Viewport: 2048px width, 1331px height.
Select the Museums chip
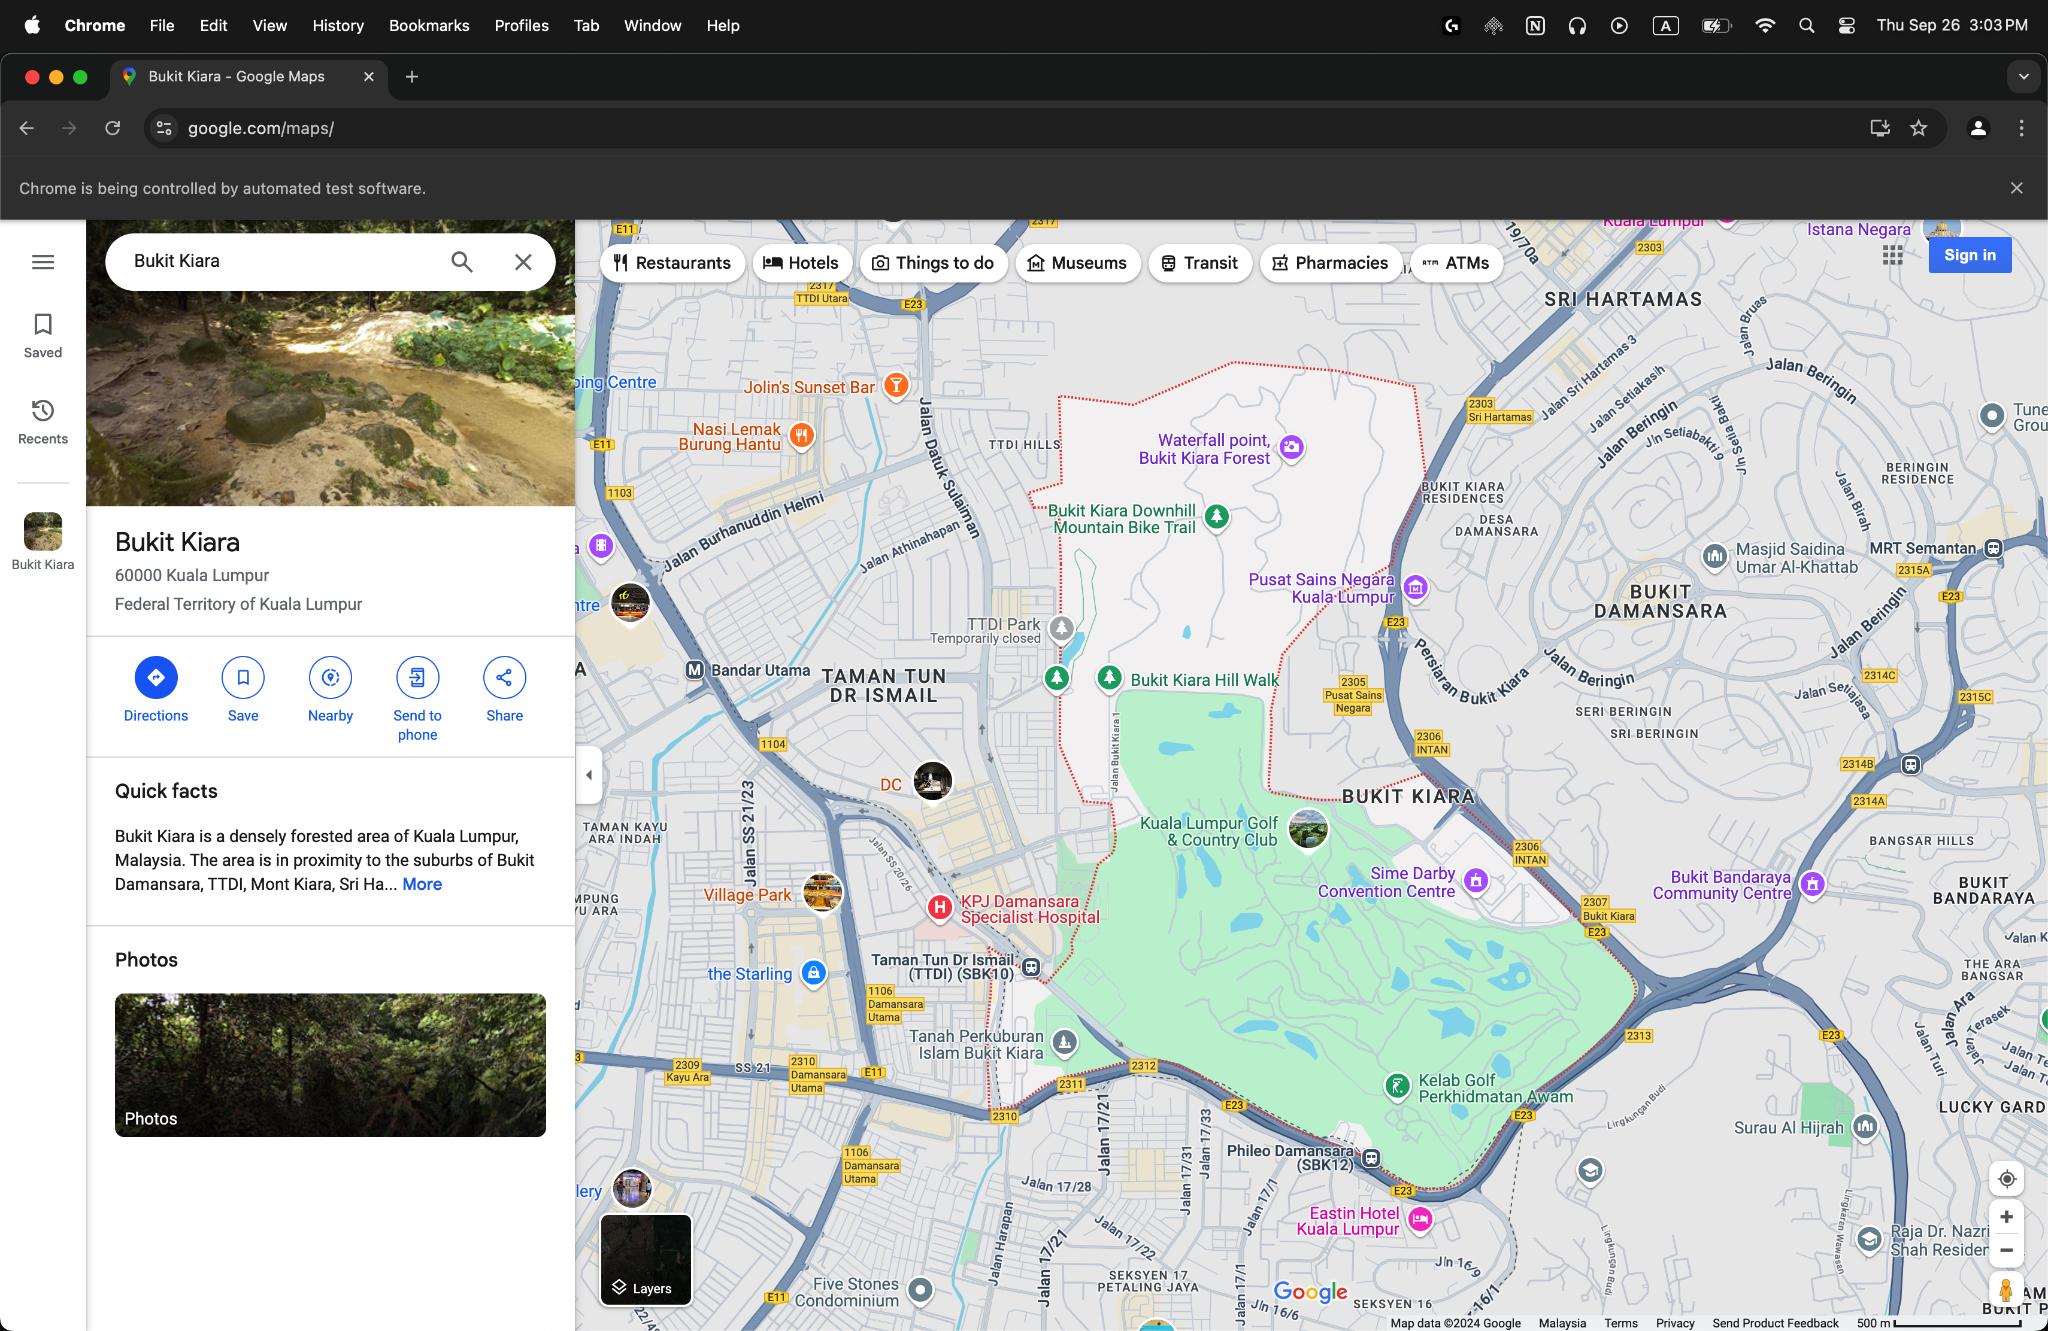coord(1077,263)
